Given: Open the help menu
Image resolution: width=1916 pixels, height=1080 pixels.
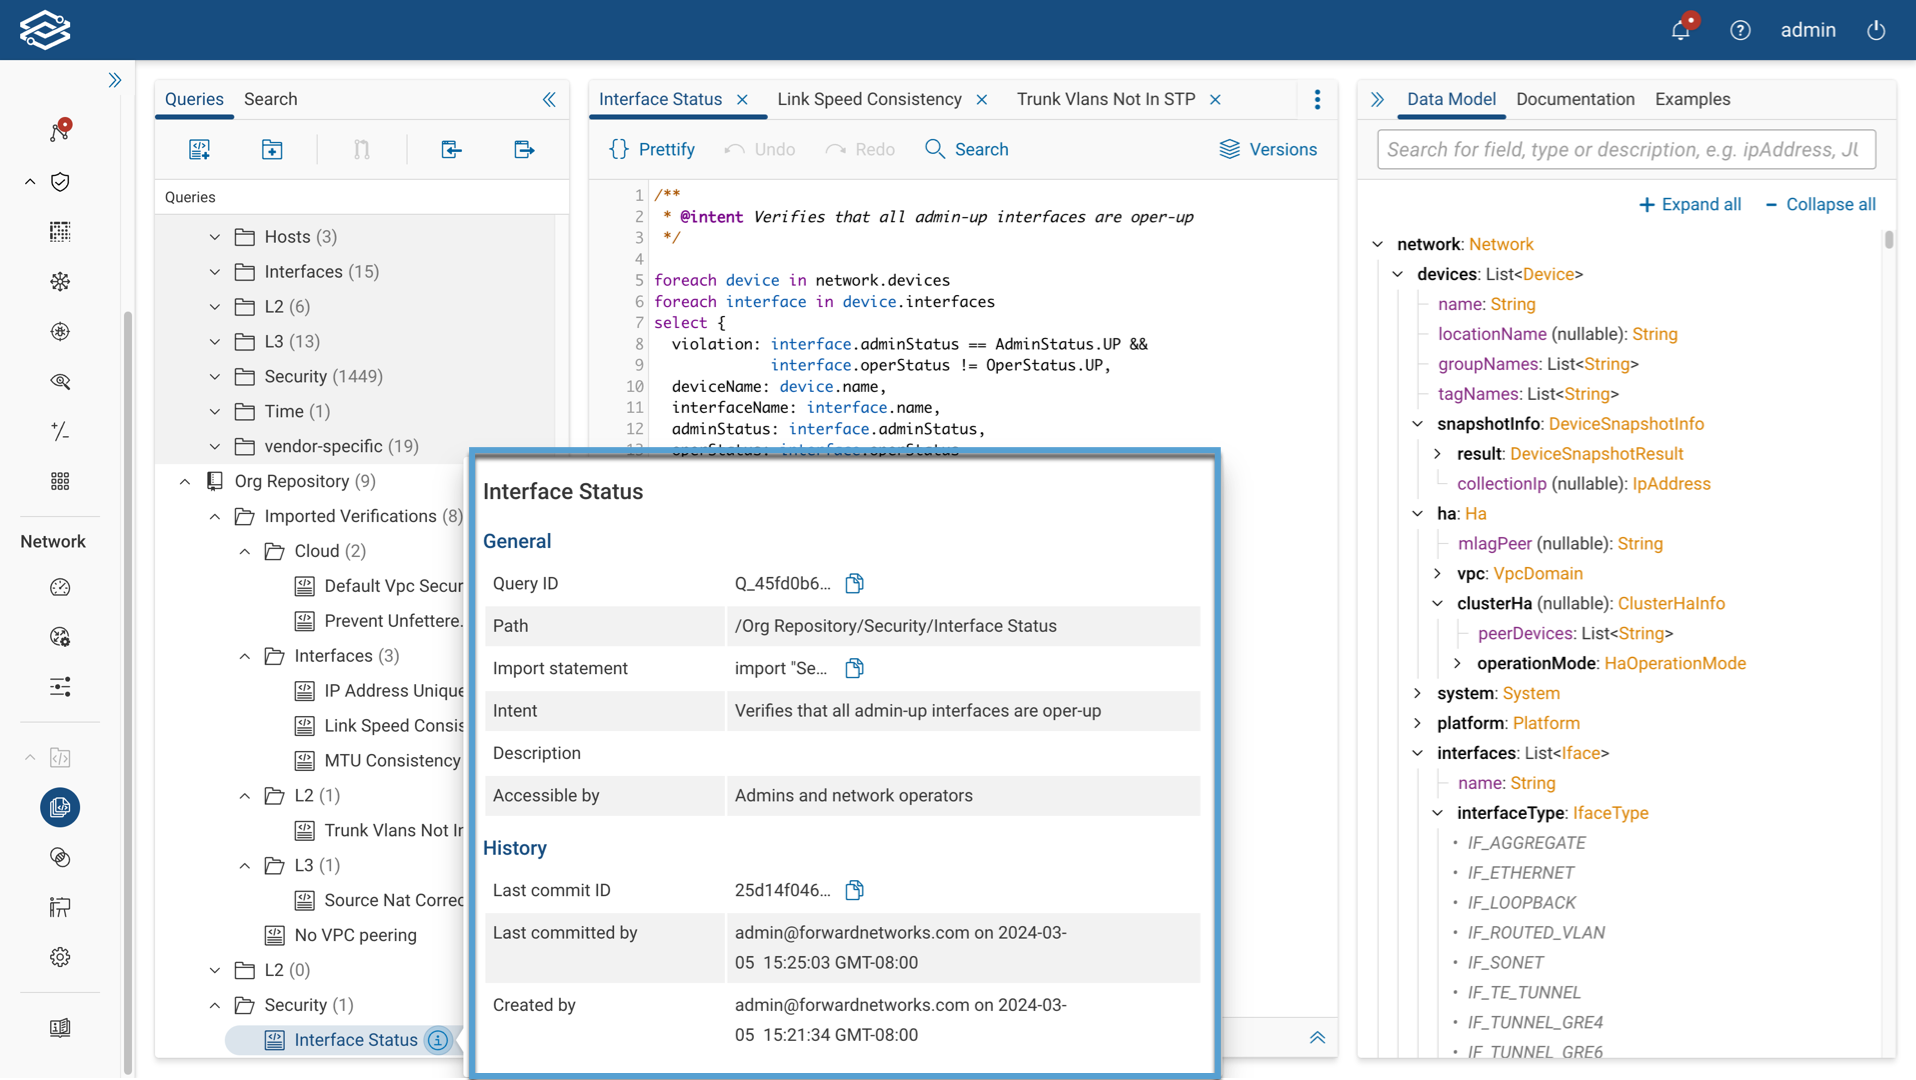Looking at the screenshot, I should click(x=1740, y=30).
